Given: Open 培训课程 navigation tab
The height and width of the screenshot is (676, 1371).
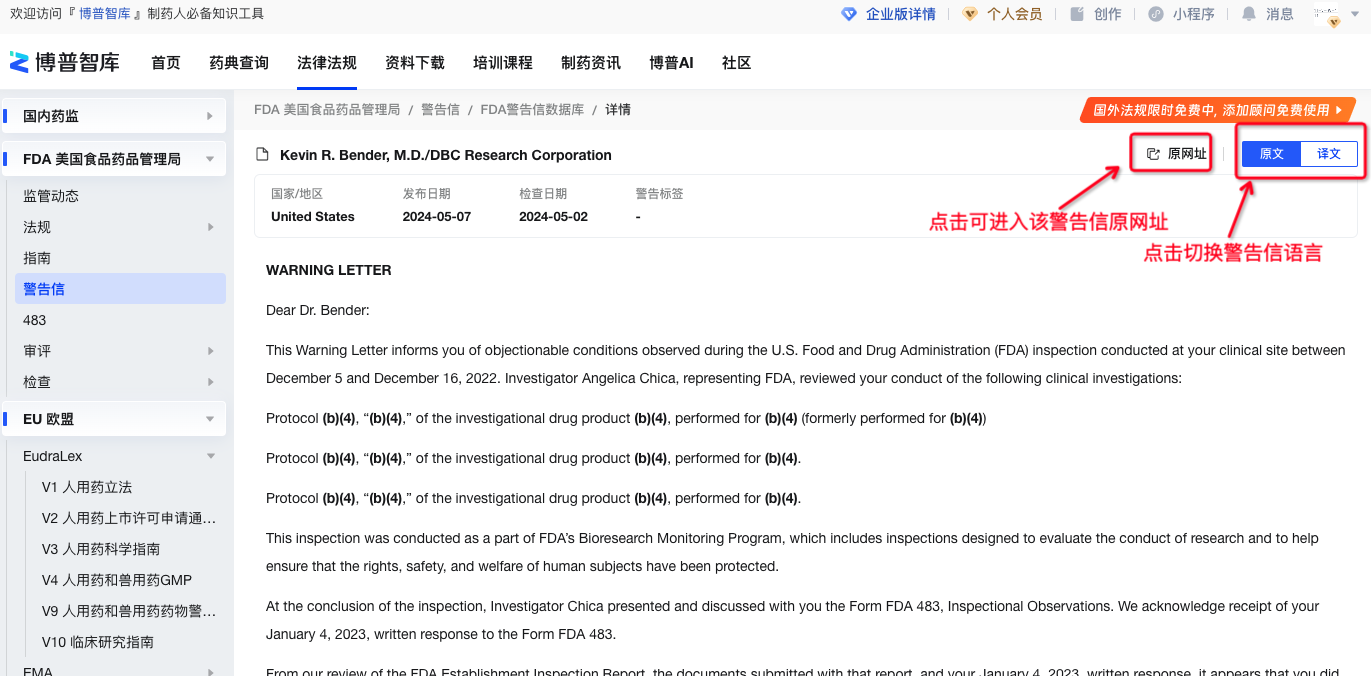Looking at the screenshot, I should click(503, 62).
